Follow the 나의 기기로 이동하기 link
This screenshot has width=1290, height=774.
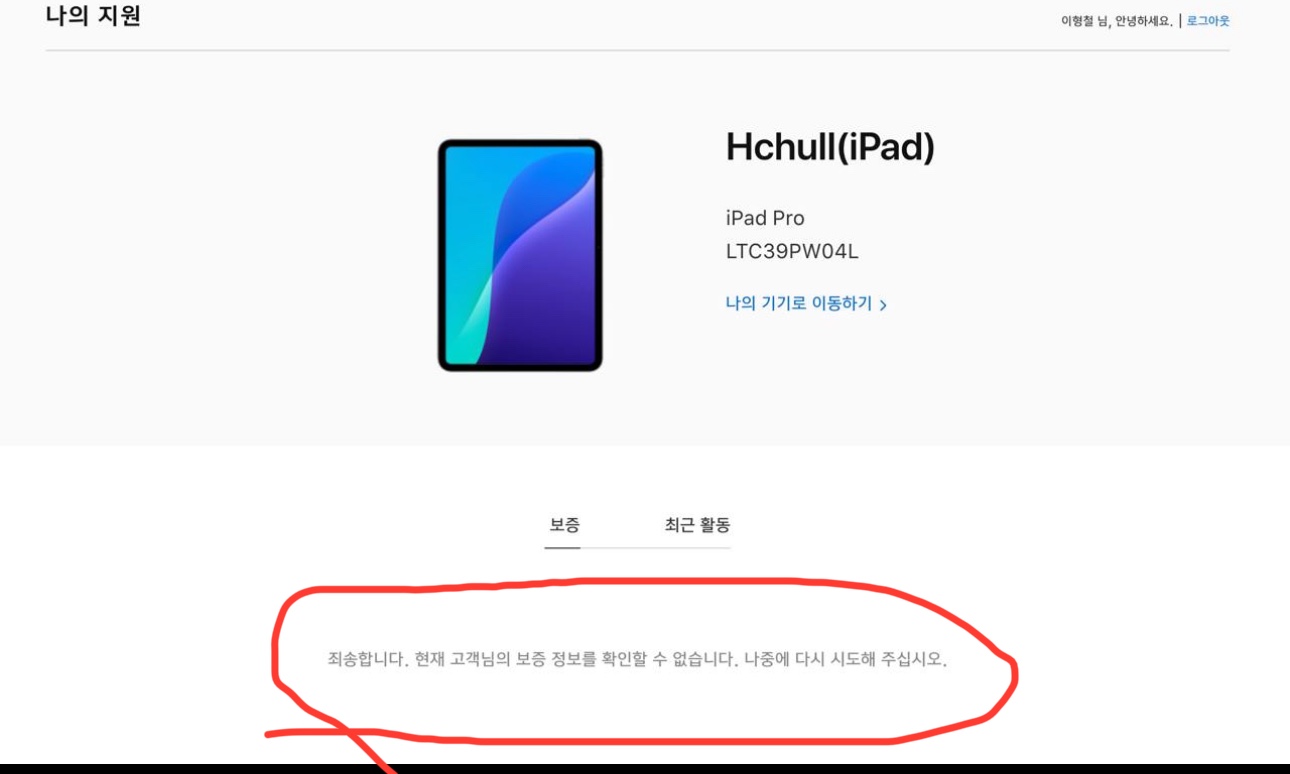[x=799, y=303]
